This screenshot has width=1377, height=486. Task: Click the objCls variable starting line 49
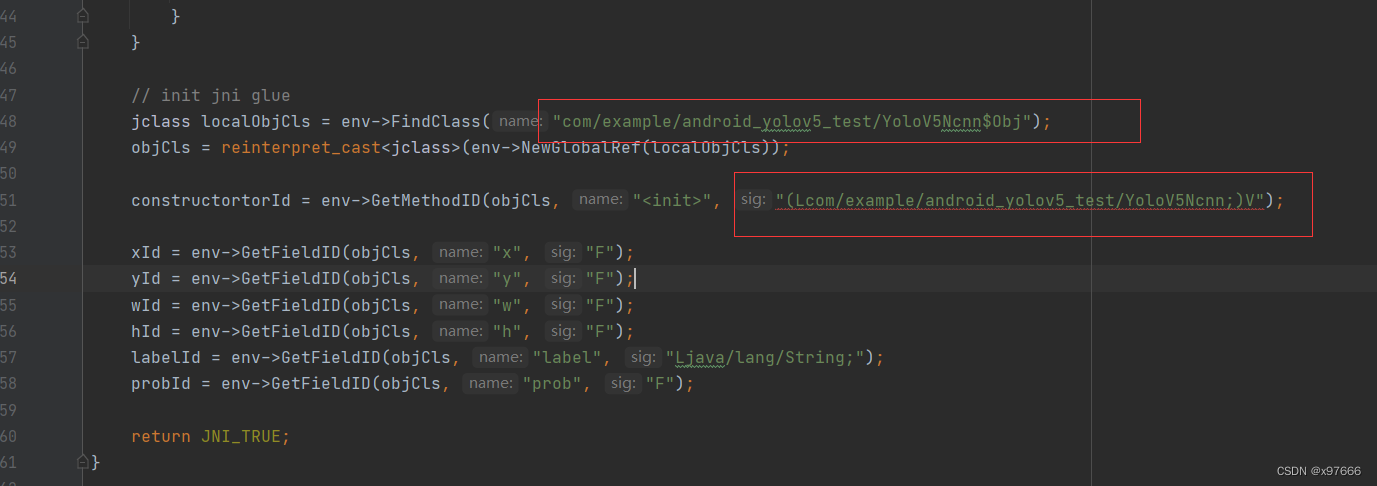pyautogui.click(x=161, y=148)
